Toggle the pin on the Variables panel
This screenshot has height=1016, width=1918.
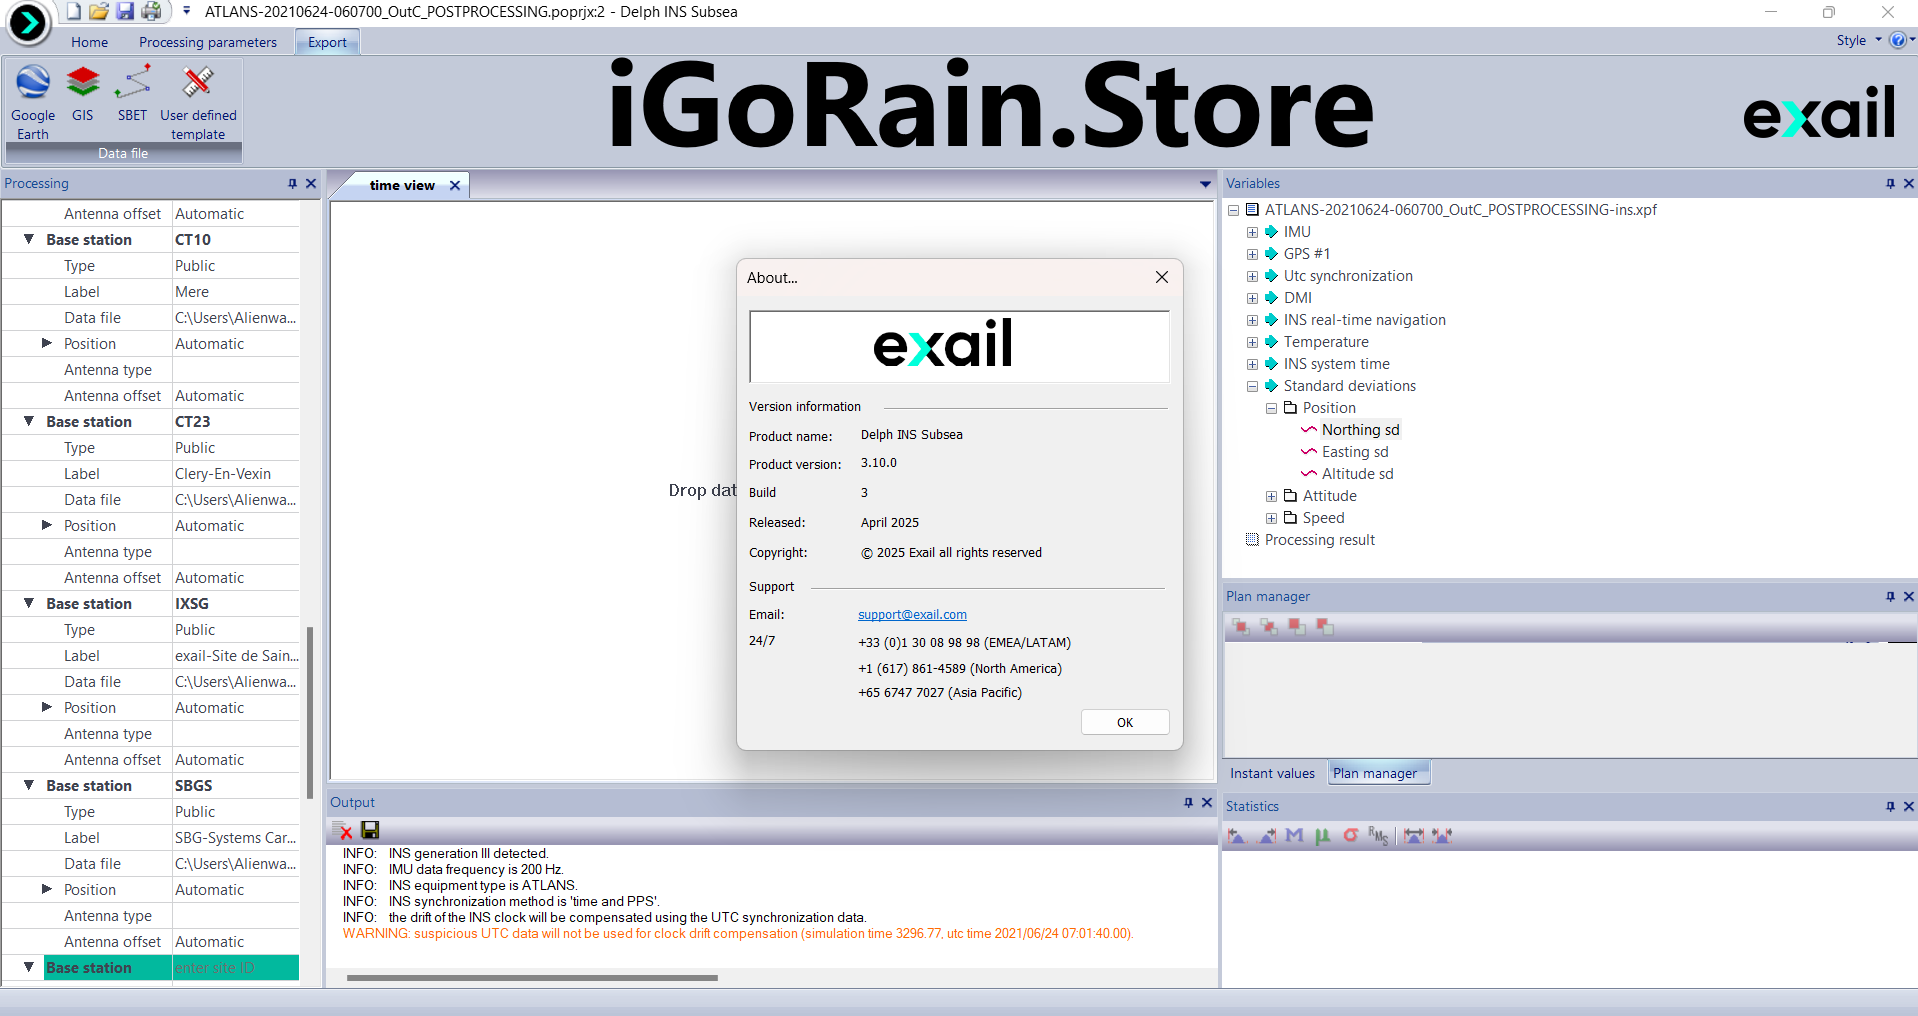pos(1890,184)
